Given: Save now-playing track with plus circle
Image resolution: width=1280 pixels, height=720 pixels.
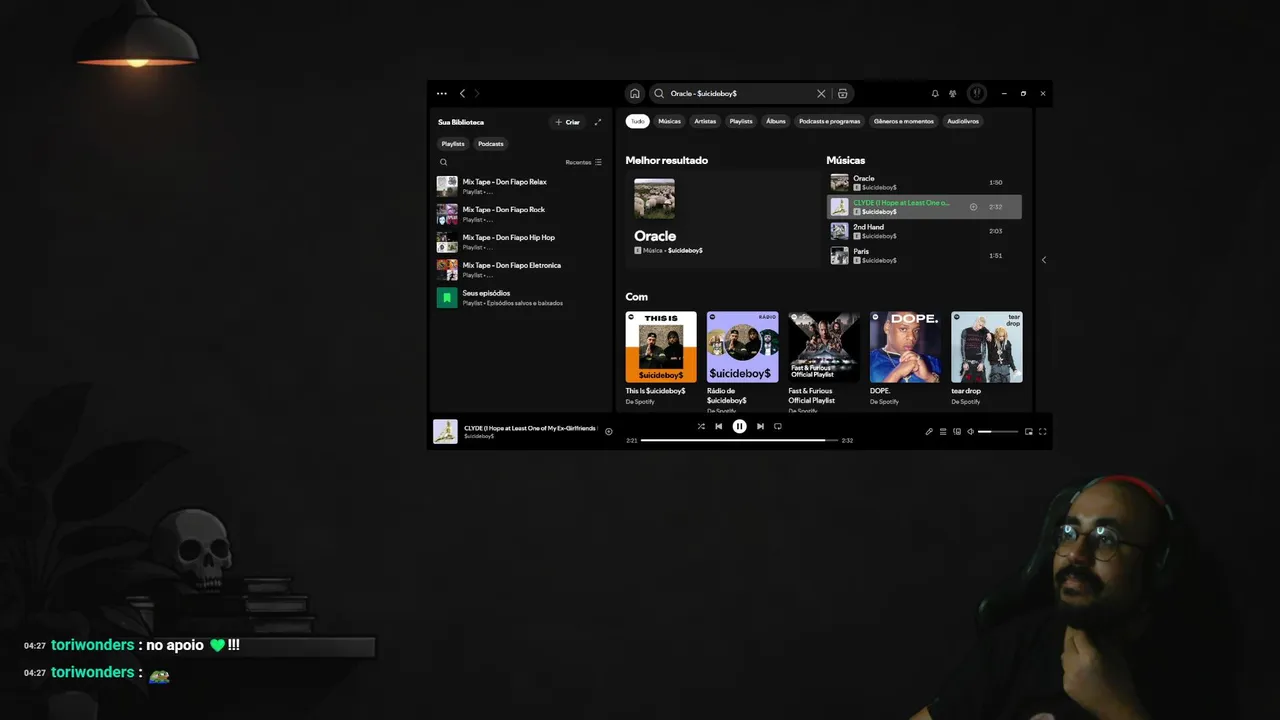Looking at the screenshot, I should (x=608, y=432).
